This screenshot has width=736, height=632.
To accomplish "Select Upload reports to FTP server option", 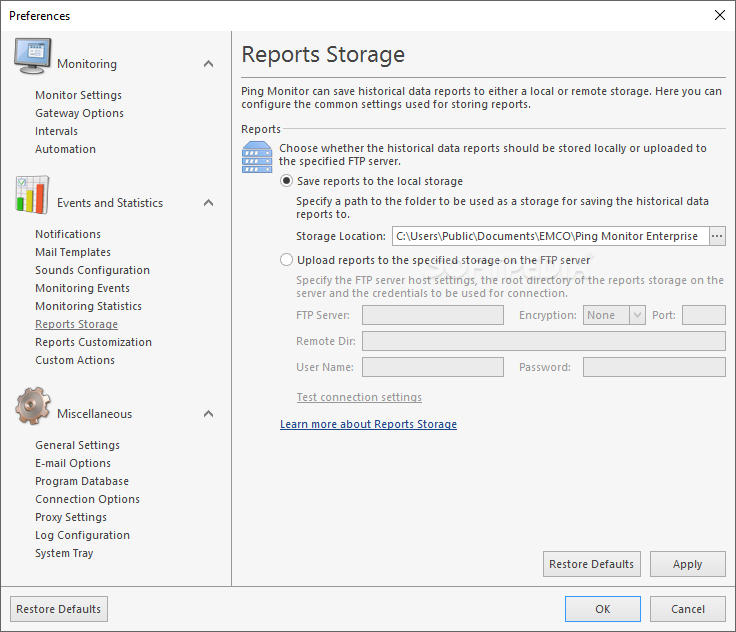I will click(288, 260).
